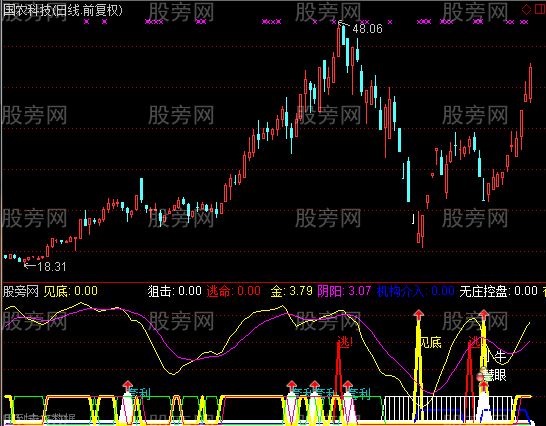The image size is (546, 426).
Task: Click the 见底: 0.00 indicator value
Action: point(71,291)
